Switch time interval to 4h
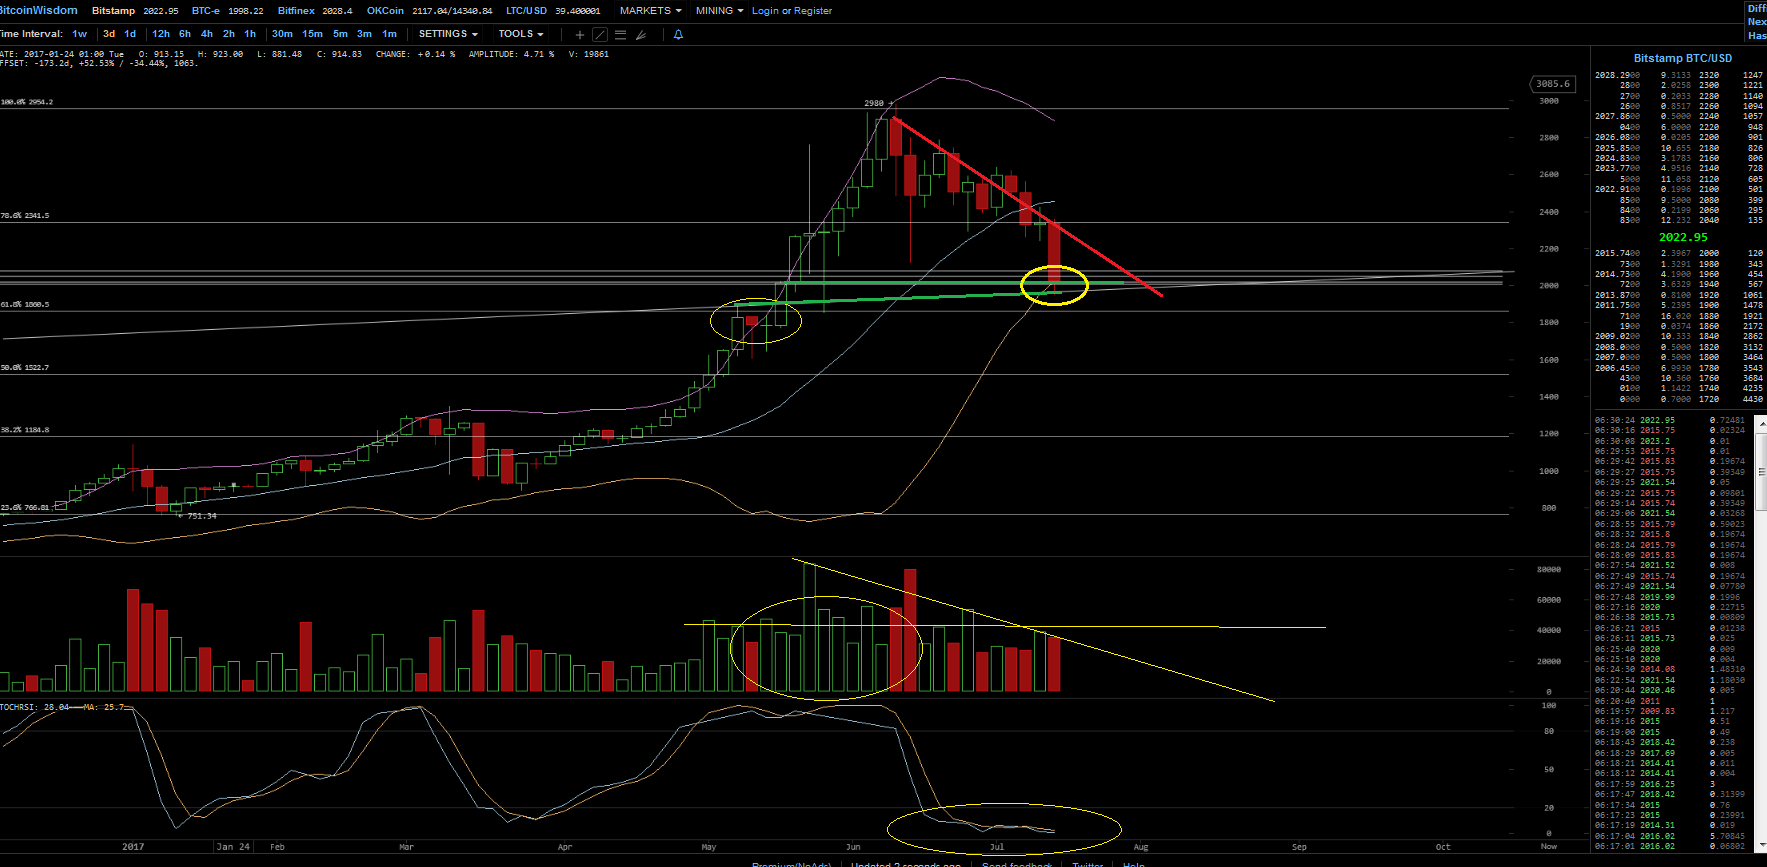The width and height of the screenshot is (1767, 867). (x=207, y=34)
